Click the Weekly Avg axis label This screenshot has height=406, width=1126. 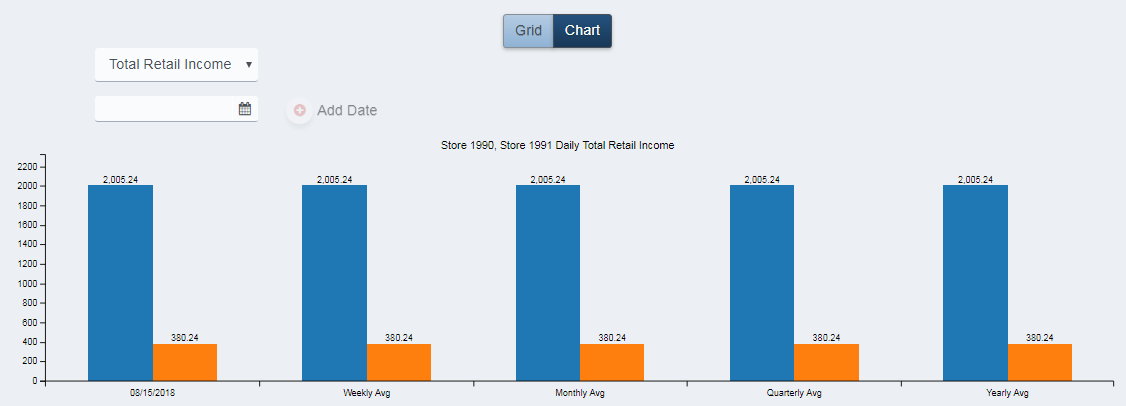click(366, 393)
